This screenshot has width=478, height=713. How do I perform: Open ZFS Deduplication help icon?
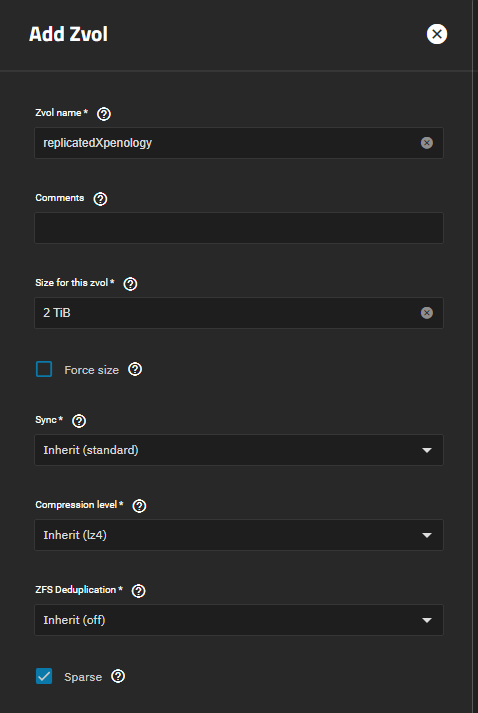pos(138,591)
